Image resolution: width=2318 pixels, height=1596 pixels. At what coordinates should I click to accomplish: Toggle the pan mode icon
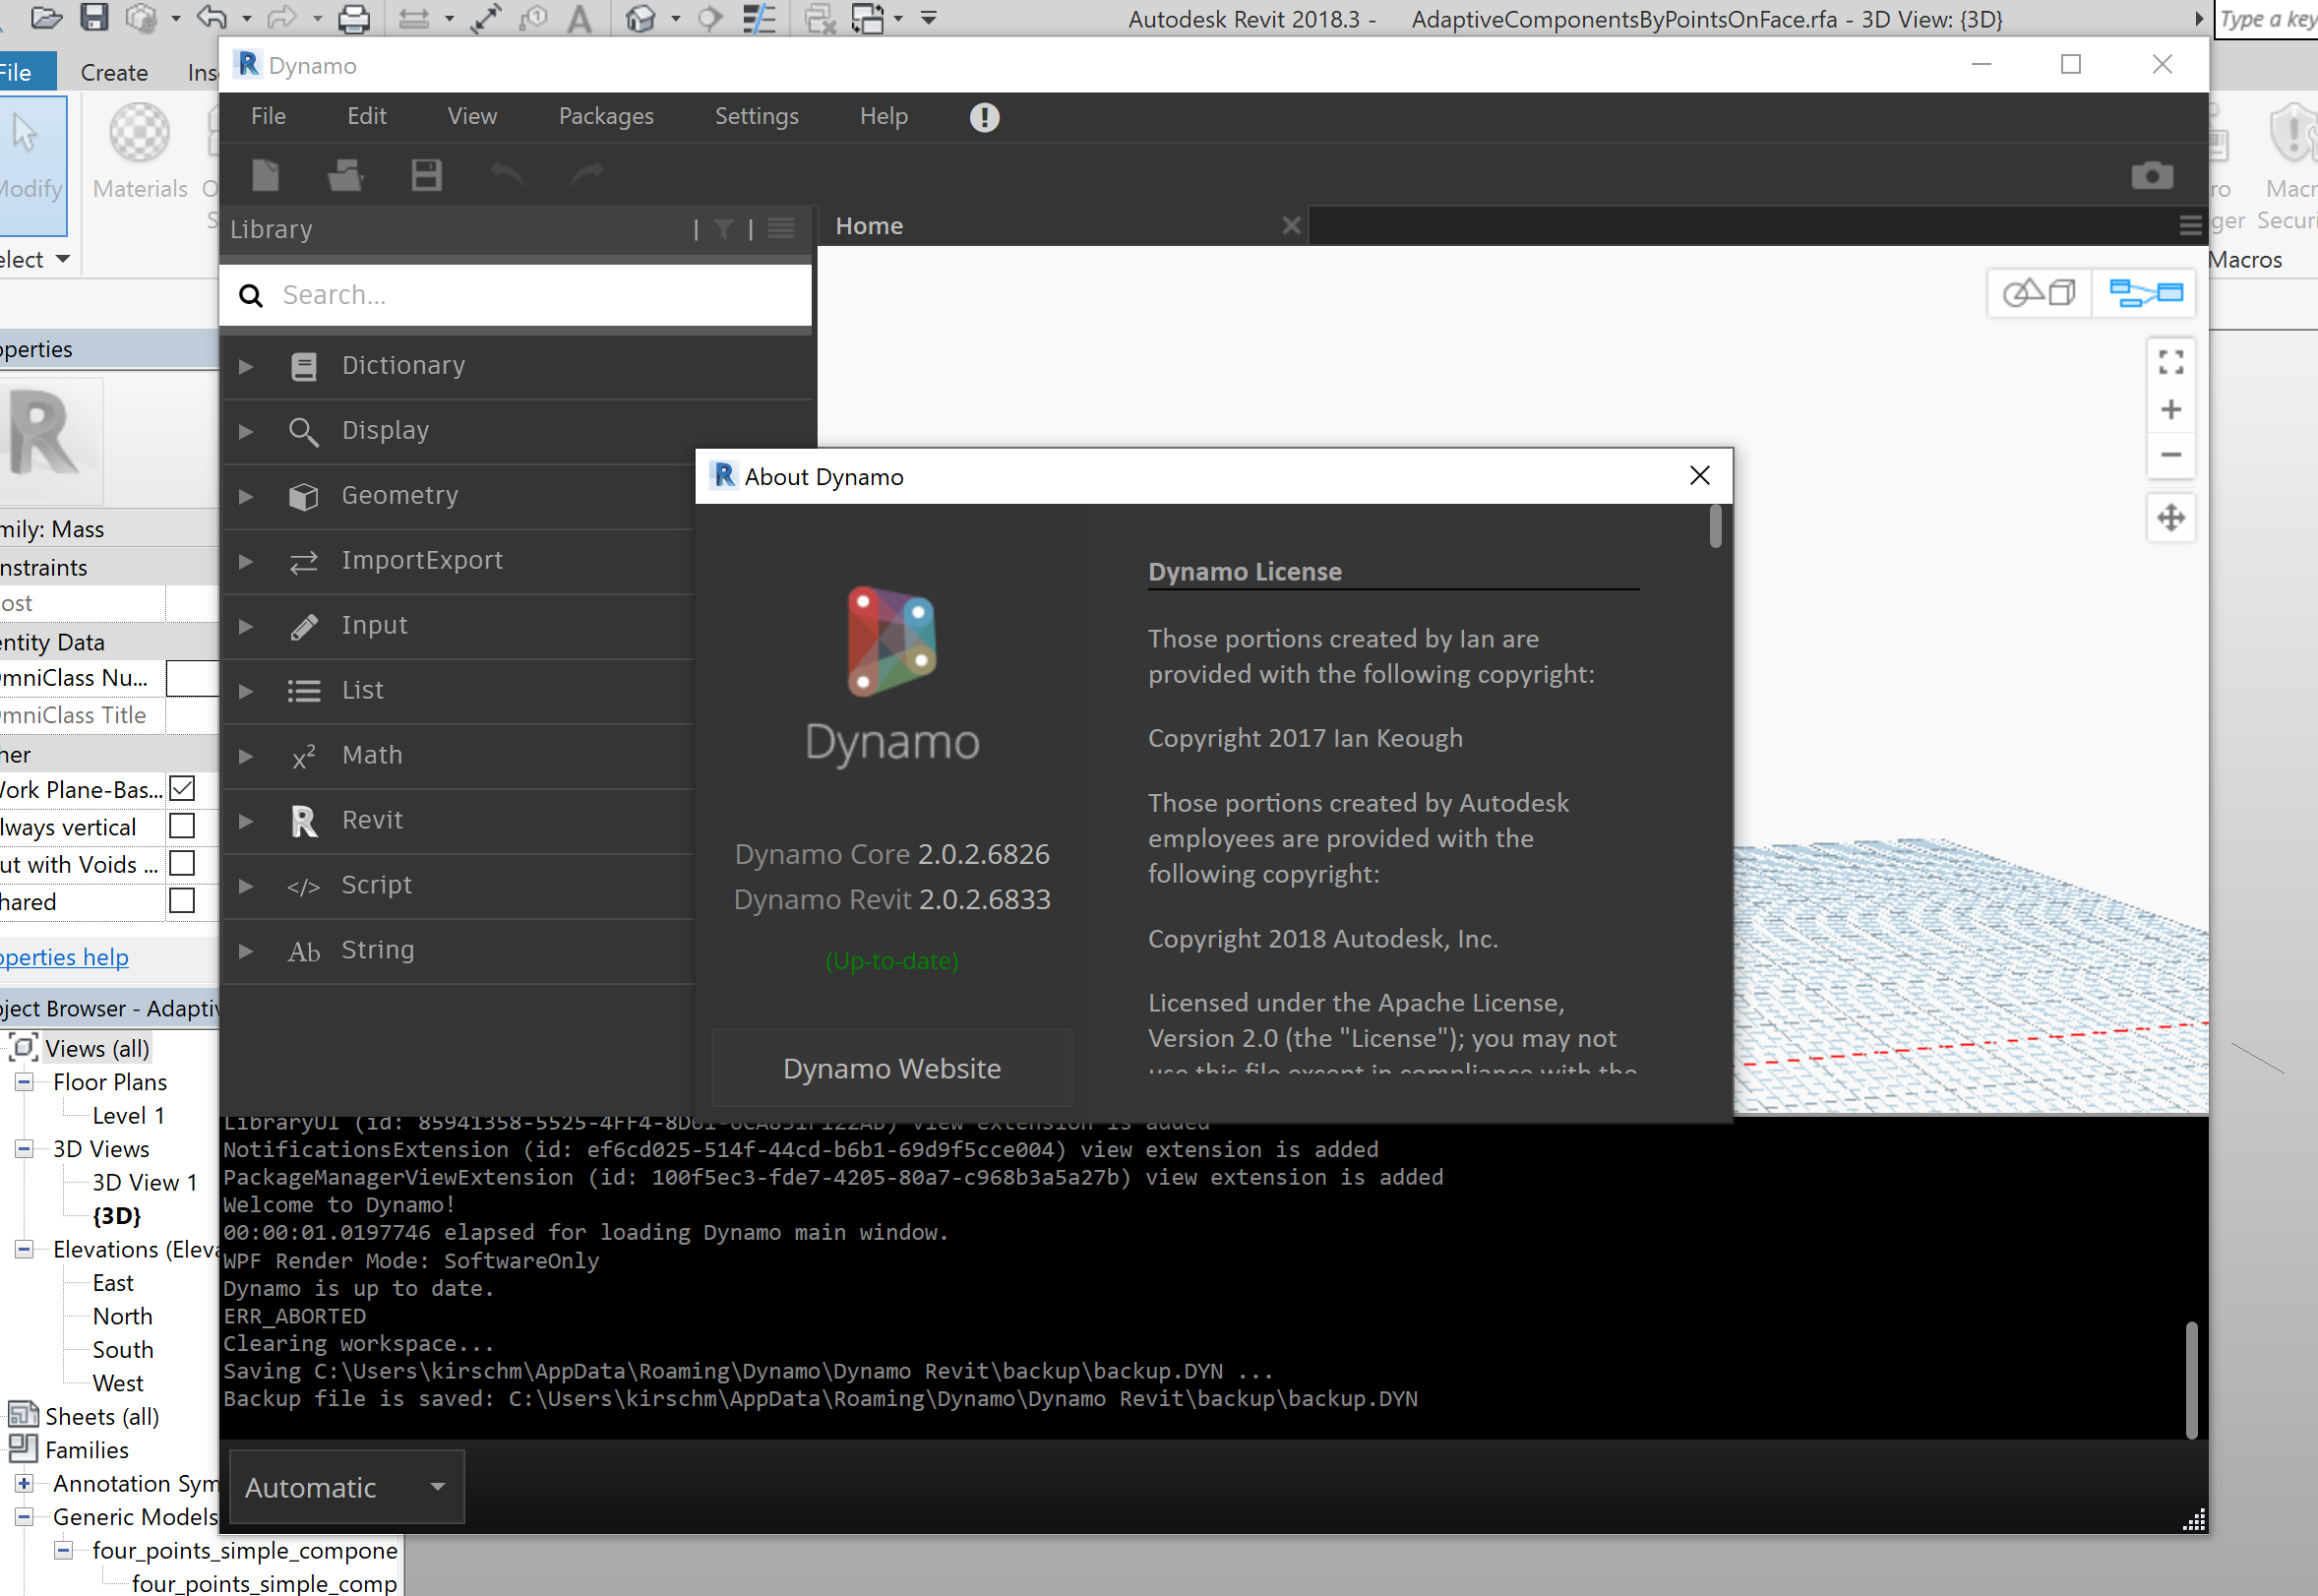[x=2170, y=518]
